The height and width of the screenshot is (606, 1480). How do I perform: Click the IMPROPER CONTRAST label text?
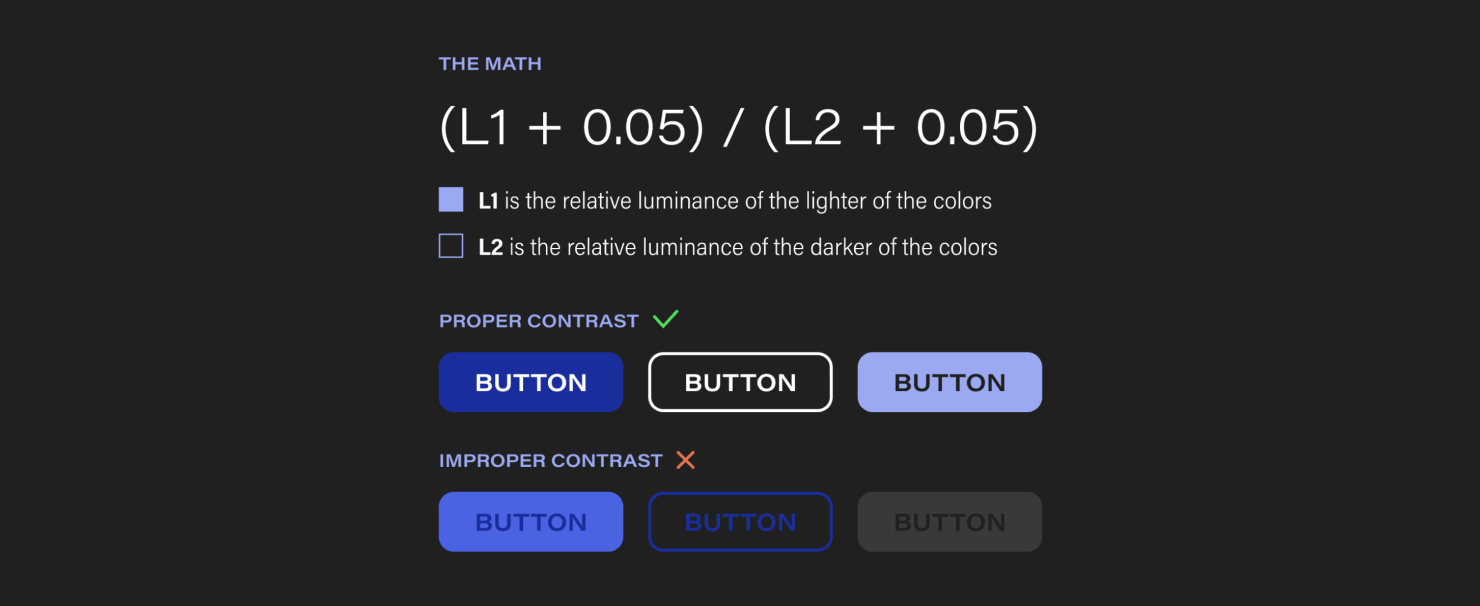[551, 461]
